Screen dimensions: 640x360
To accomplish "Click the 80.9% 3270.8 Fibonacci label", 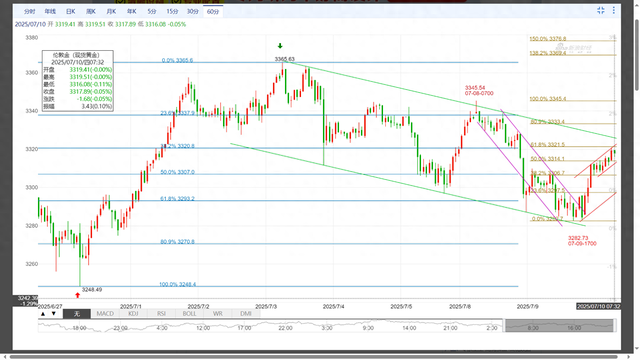I will pyautogui.click(x=178, y=242).
